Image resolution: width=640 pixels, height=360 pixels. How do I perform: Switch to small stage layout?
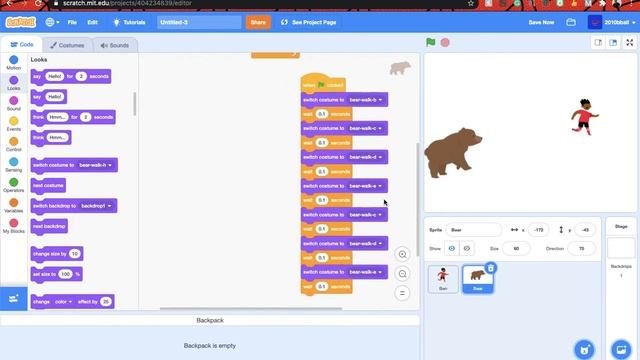(598, 42)
